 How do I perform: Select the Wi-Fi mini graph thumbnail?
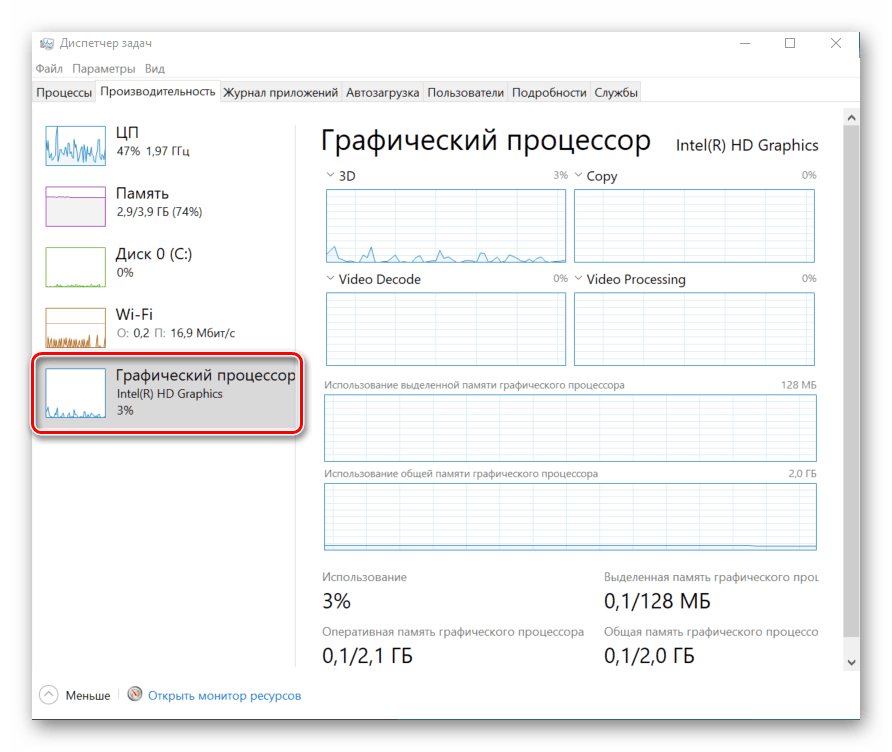[76, 328]
